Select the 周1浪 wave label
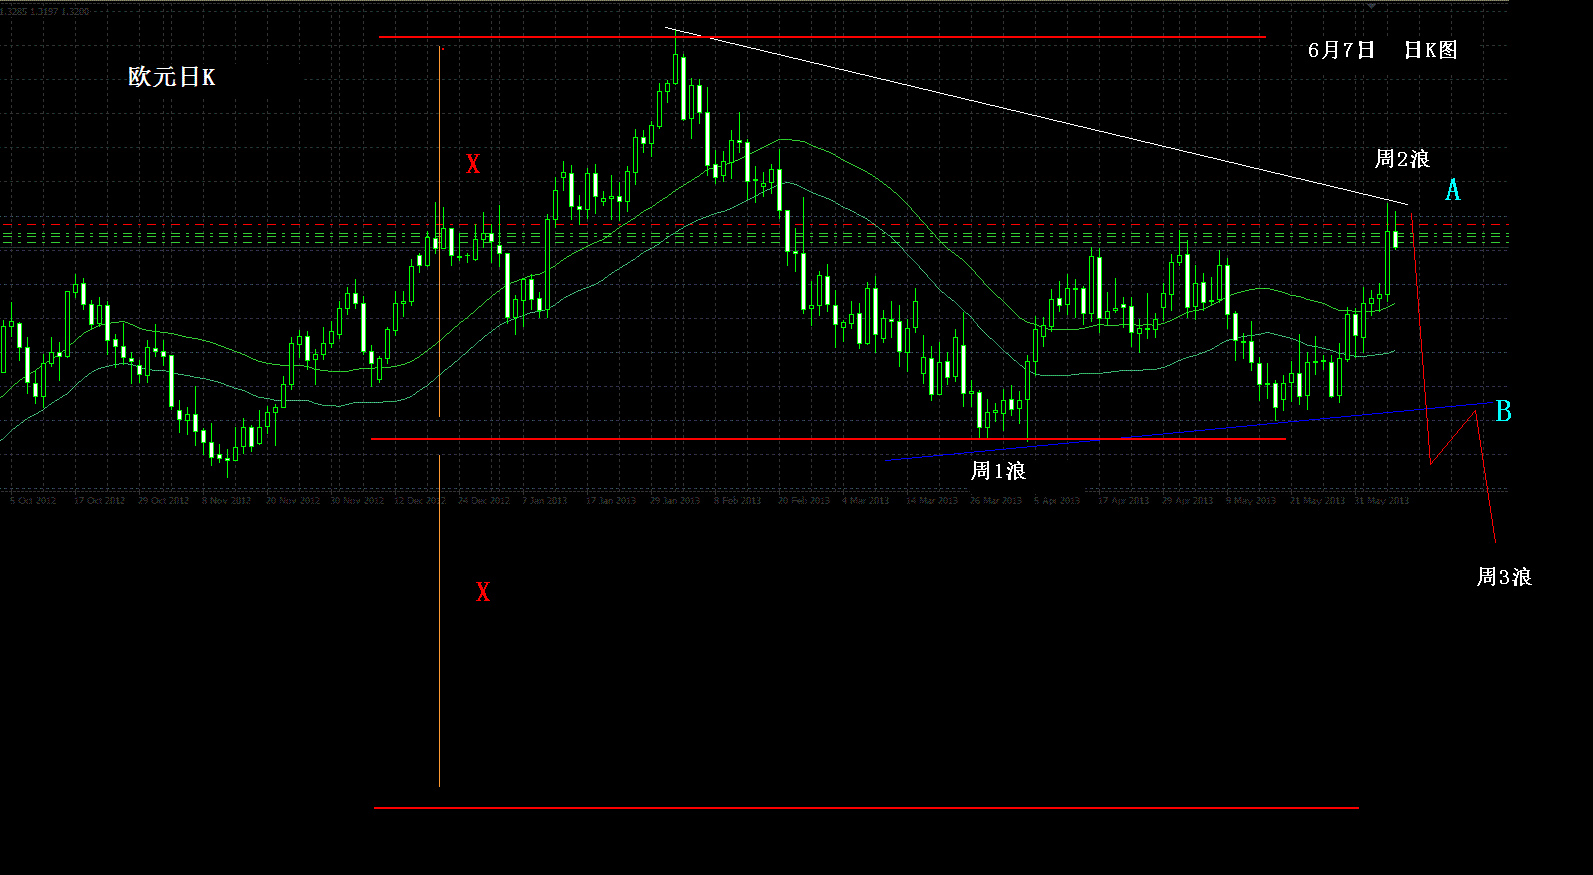The height and width of the screenshot is (875, 1593). pos(998,471)
